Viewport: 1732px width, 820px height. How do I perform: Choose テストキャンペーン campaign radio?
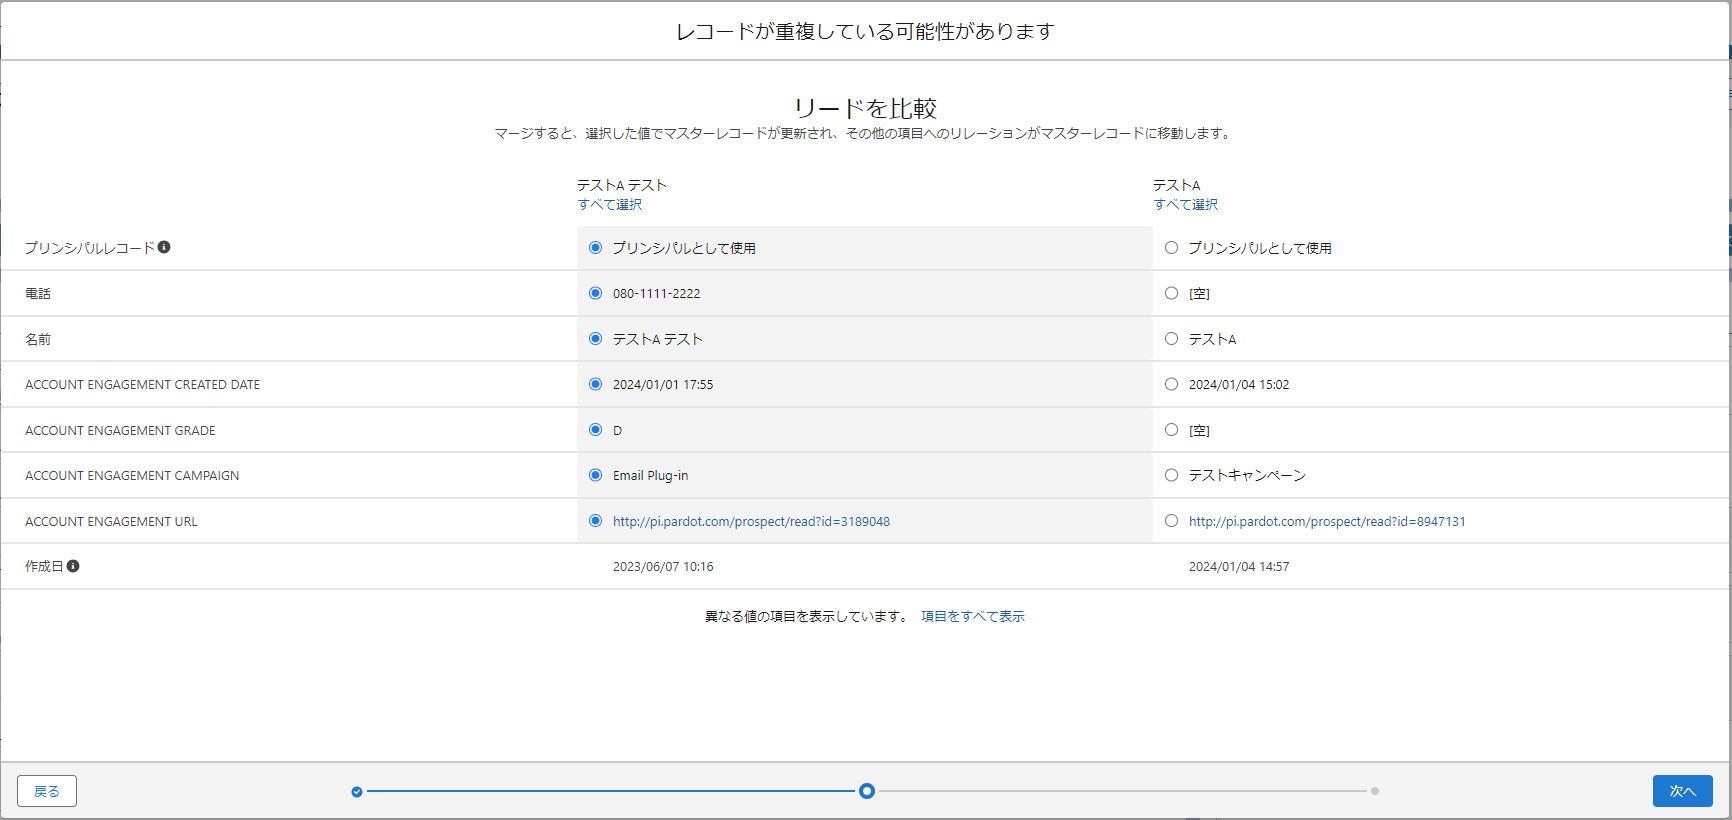pos(1171,475)
